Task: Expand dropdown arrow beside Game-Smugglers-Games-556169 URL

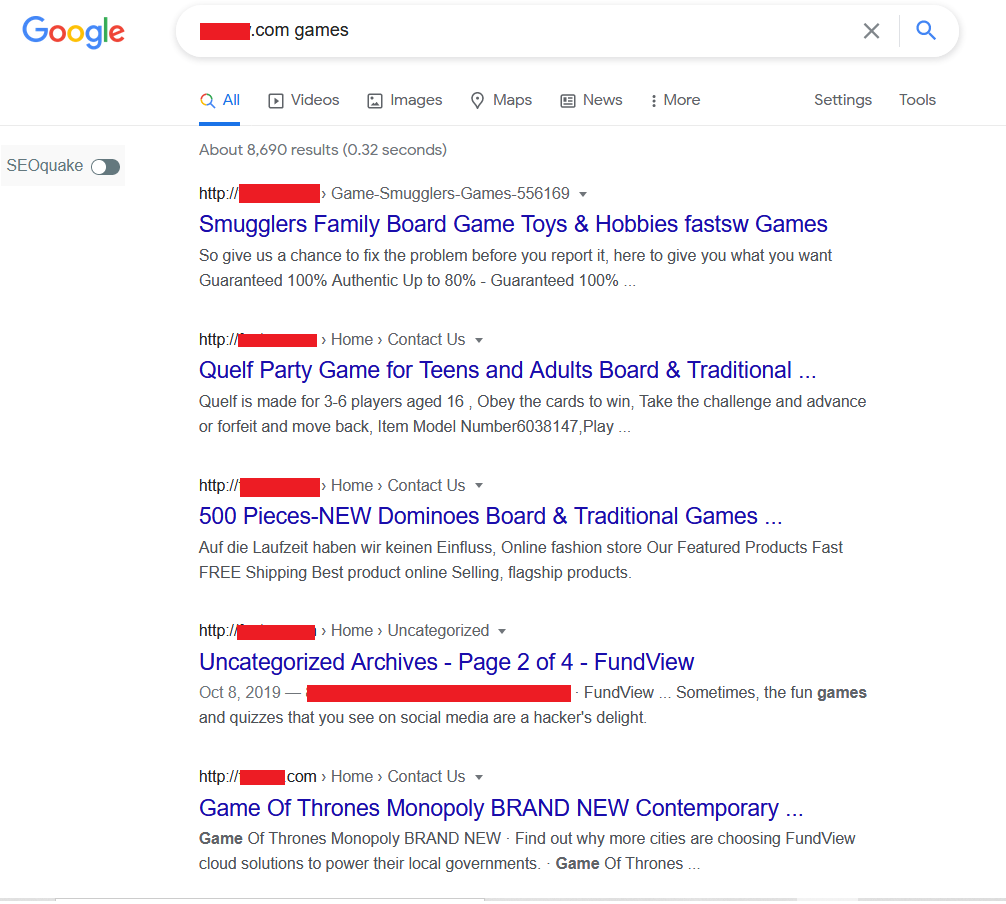Action: coord(583,194)
